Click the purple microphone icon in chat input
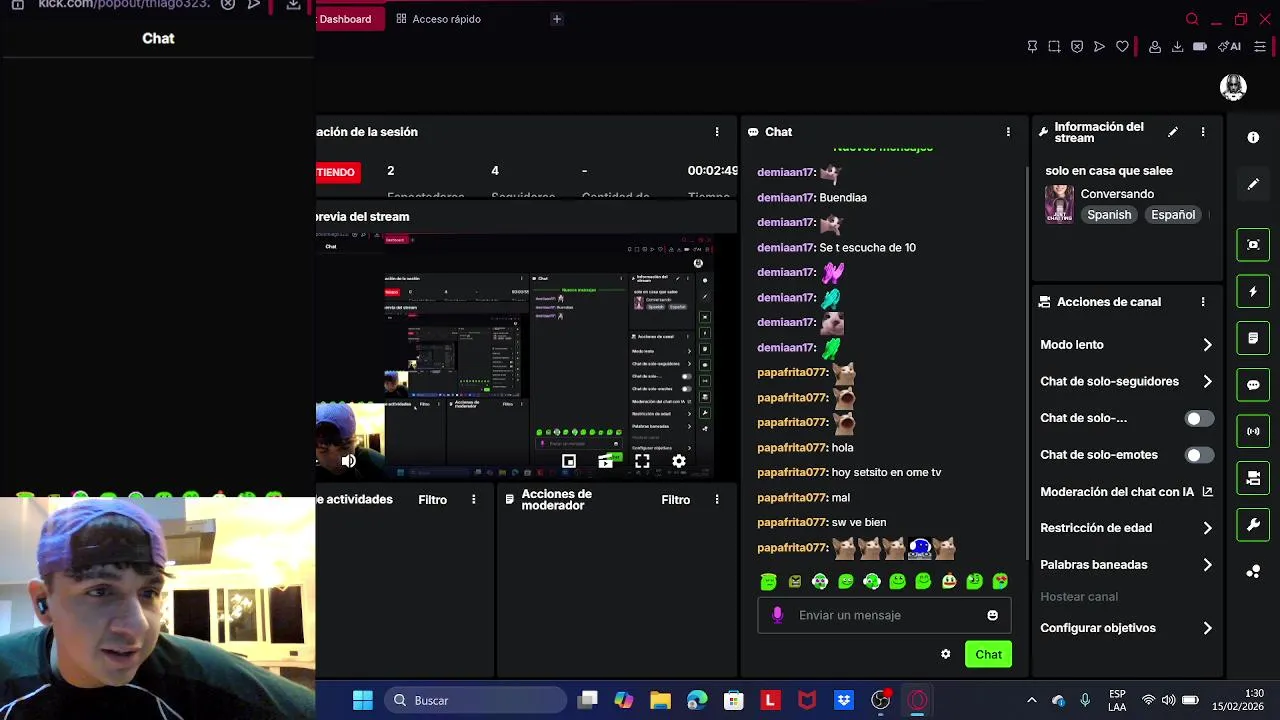 (778, 615)
